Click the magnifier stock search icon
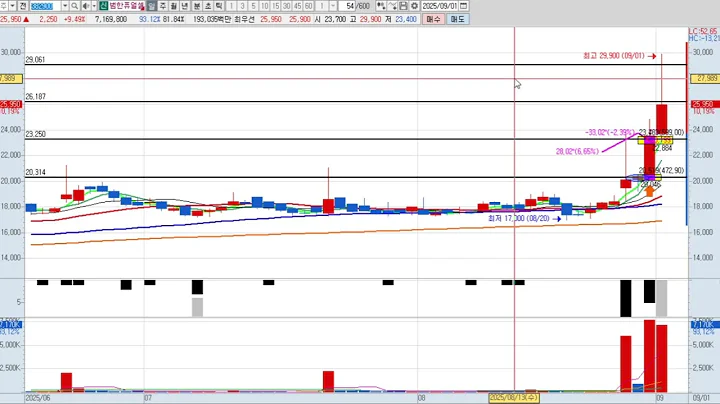Image resolution: width=720 pixels, height=404 pixels. (x=74, y=6)
